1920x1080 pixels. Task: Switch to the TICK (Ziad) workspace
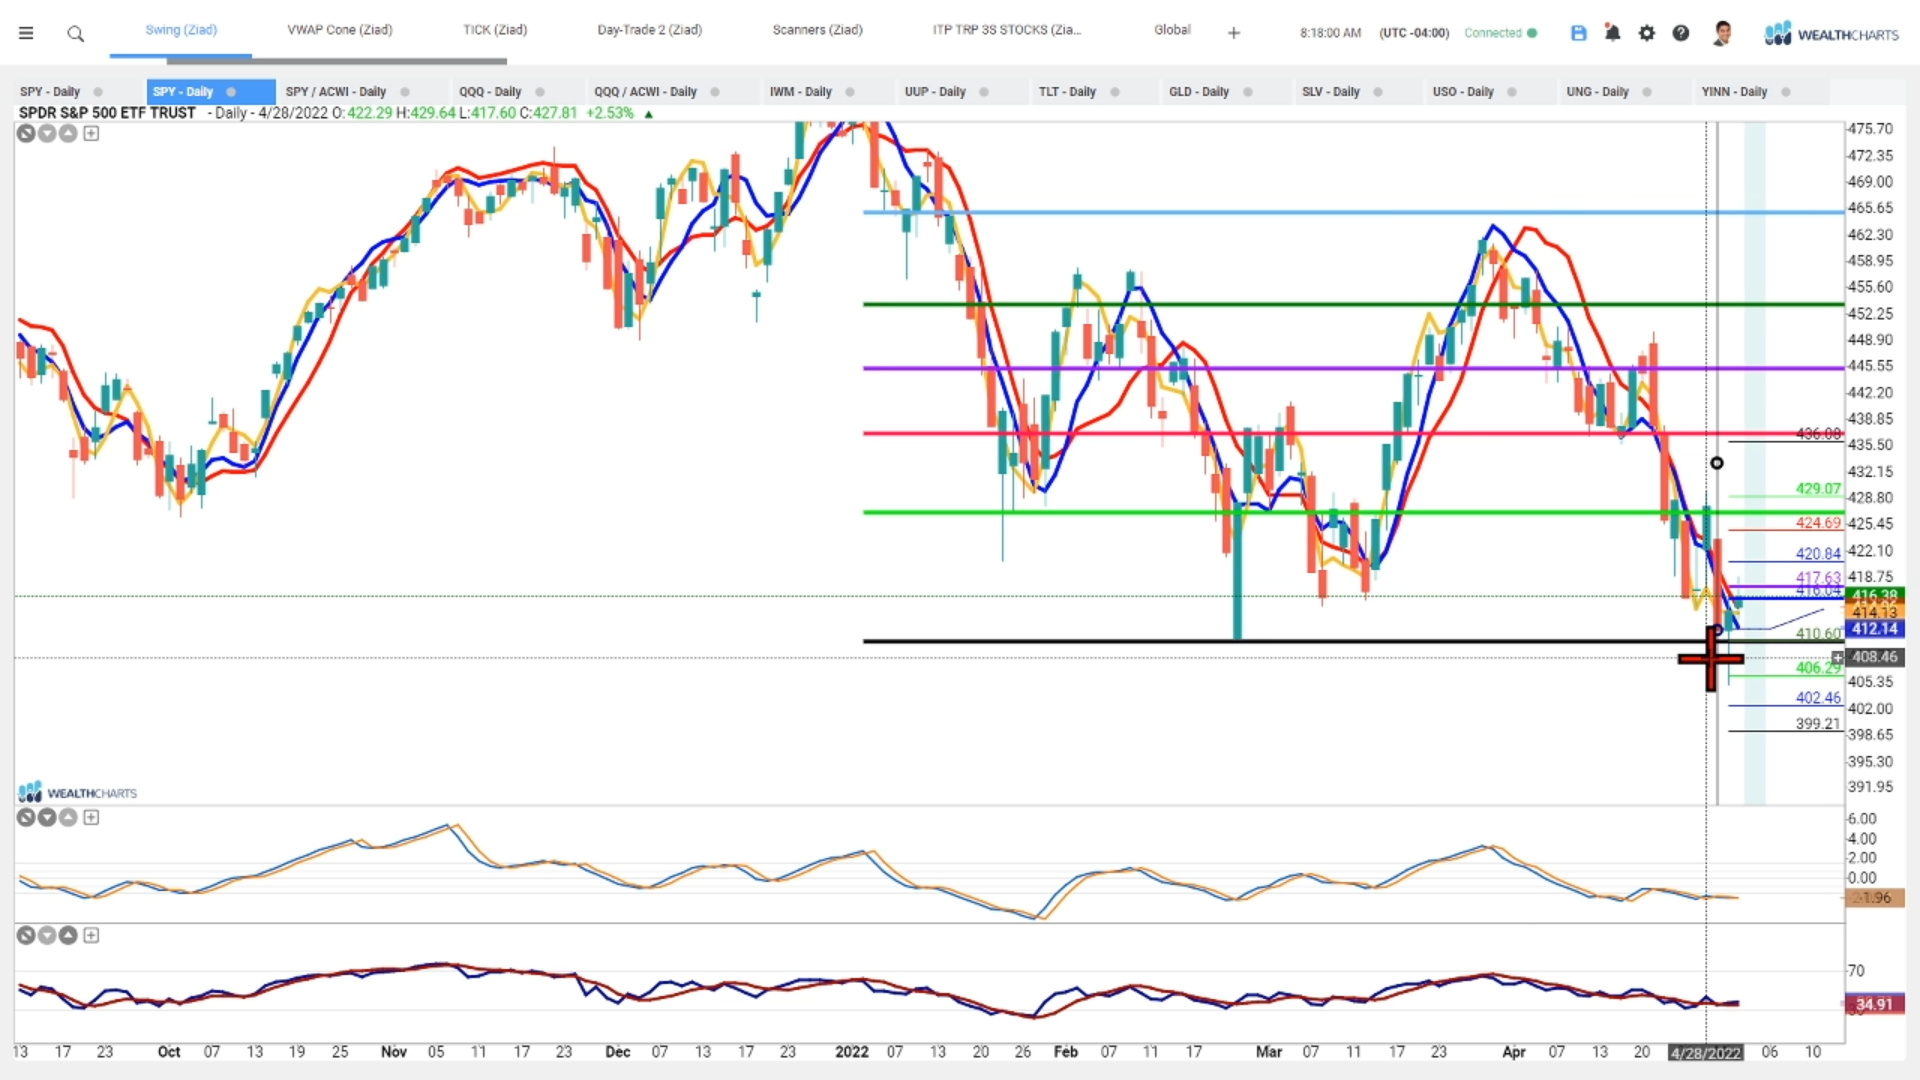pos(495,30)
